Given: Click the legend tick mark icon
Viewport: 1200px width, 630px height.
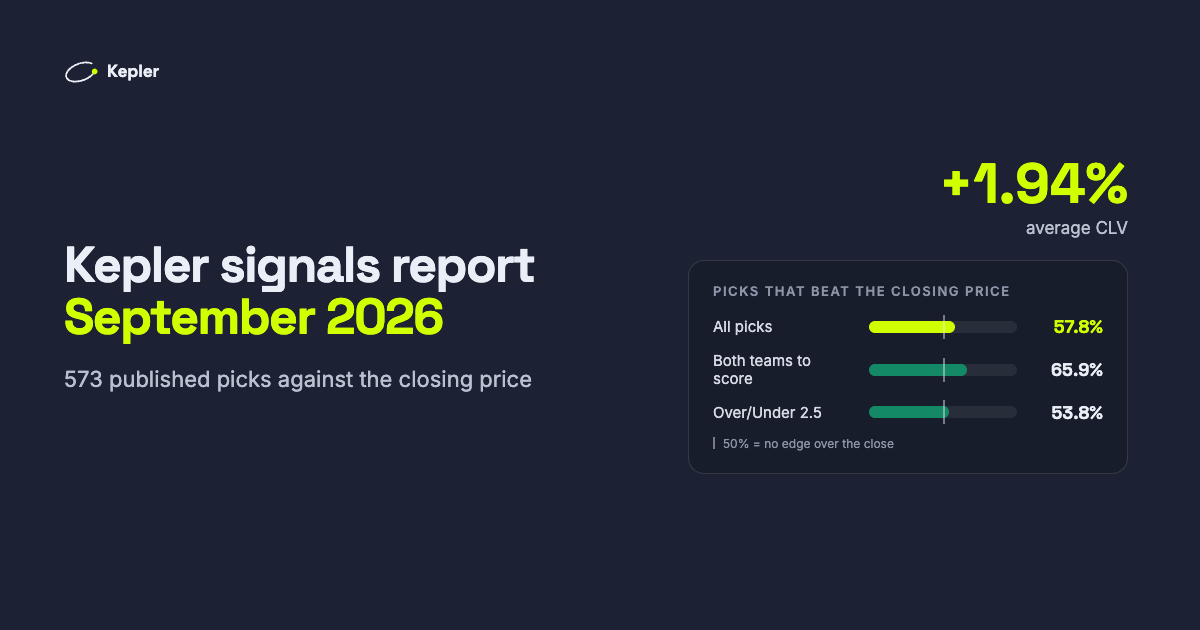Looking at the screenshot, I should tap(714, 443).
